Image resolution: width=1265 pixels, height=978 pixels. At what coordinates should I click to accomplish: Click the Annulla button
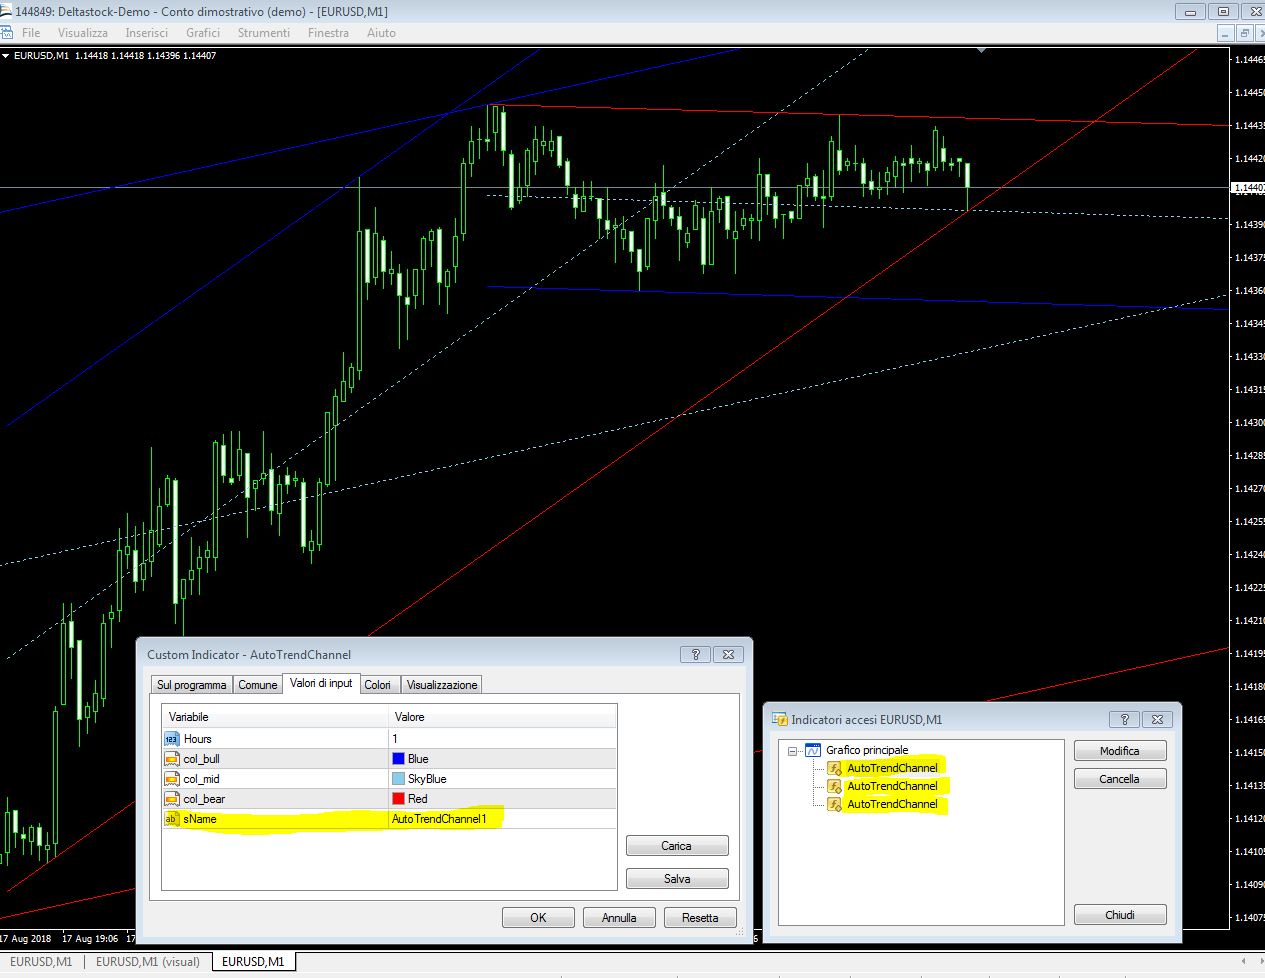(619, 918)
